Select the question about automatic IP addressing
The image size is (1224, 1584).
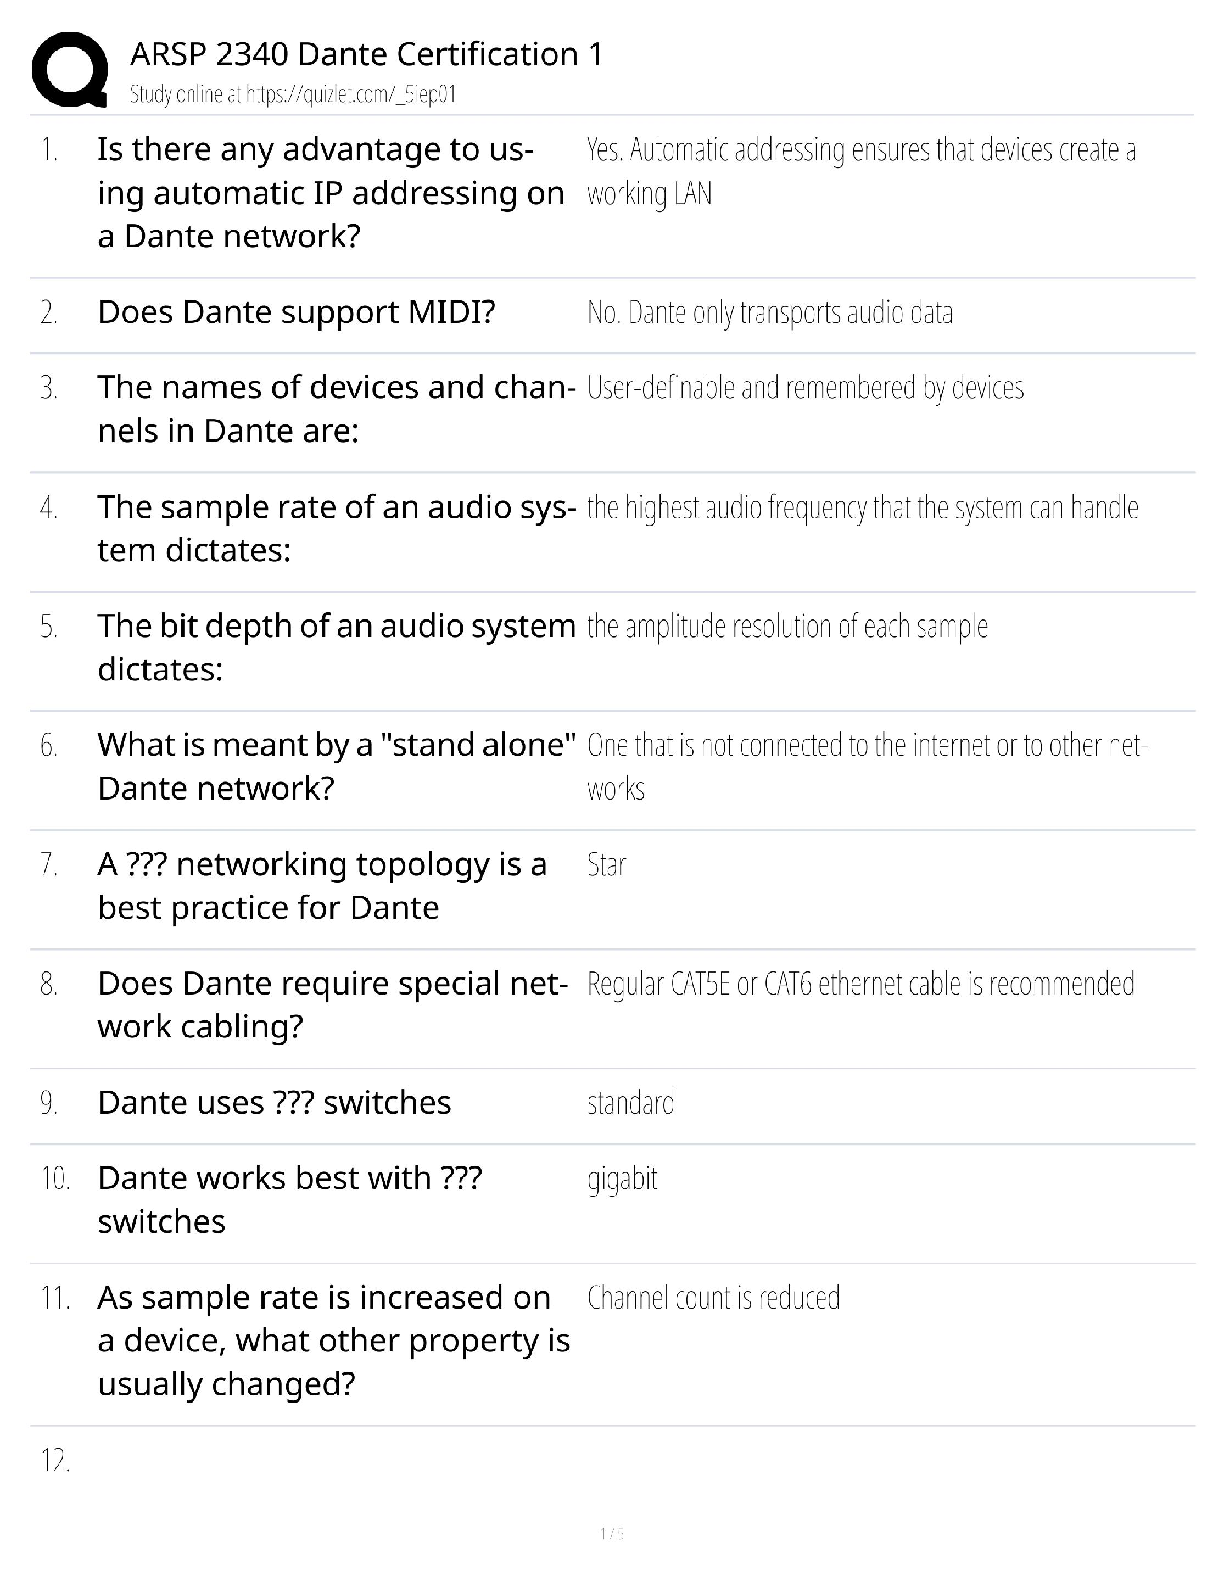[x=331, y=193]
